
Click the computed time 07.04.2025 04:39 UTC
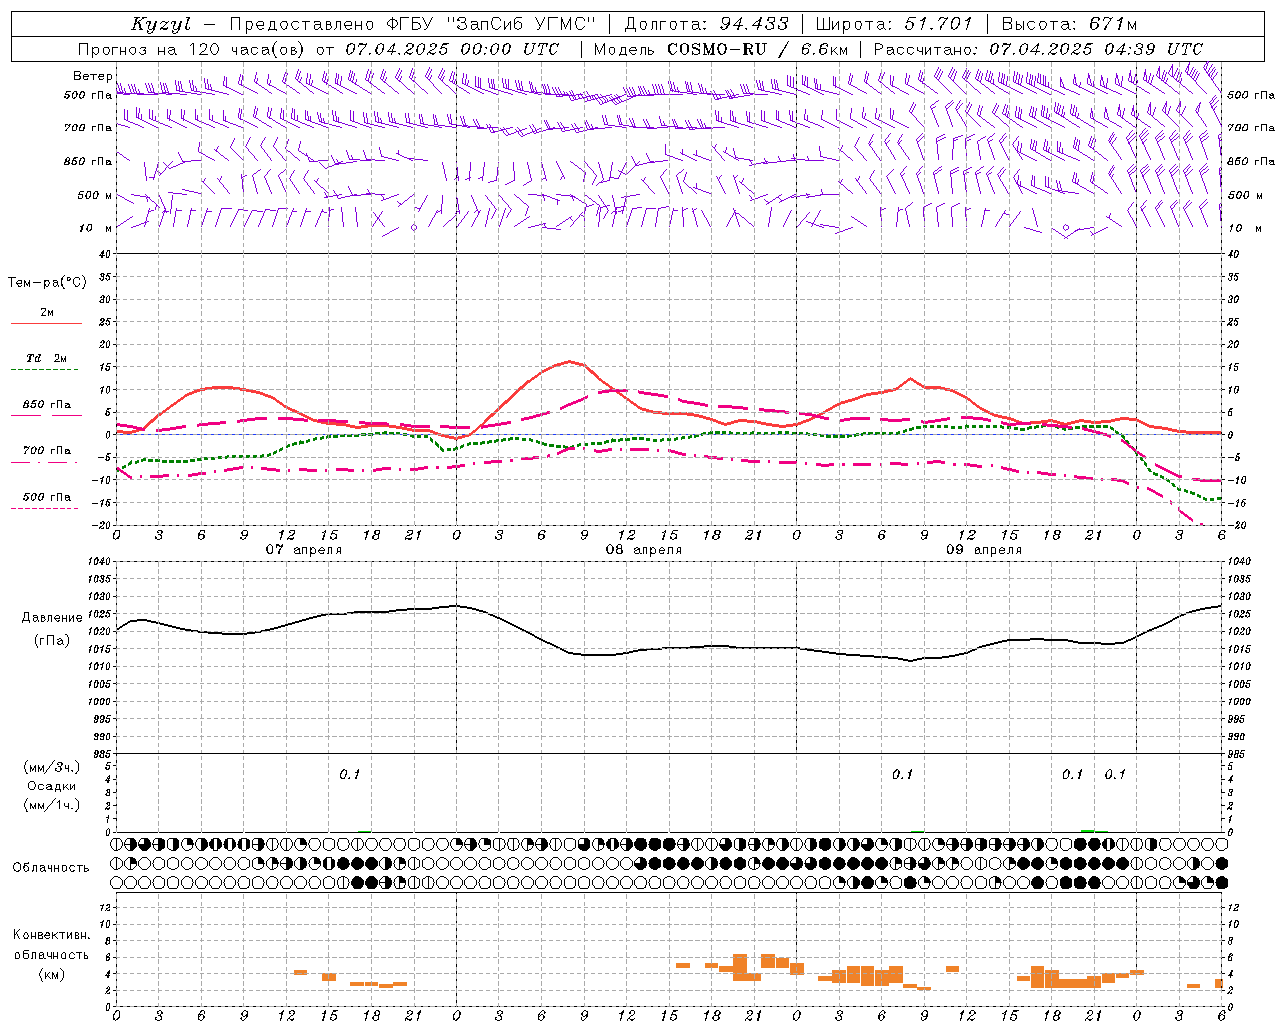point(1096,49)
